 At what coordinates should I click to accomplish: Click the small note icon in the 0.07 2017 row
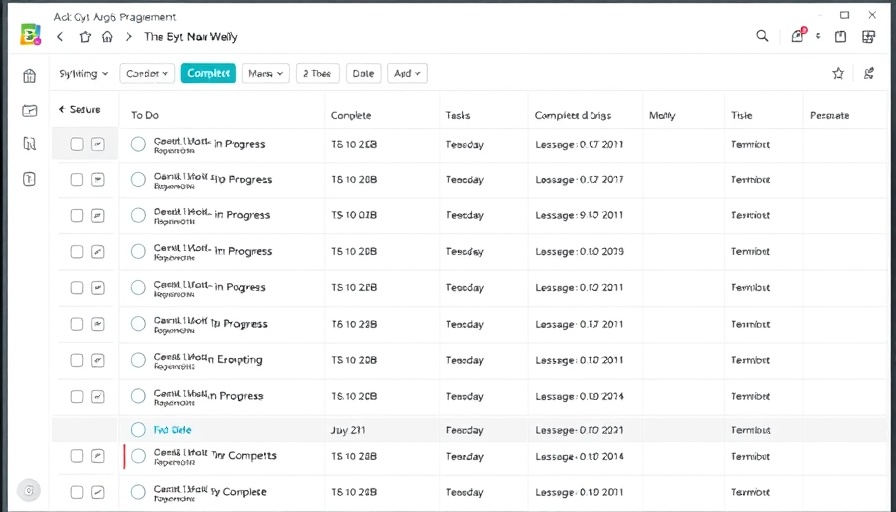coord(98,179)
